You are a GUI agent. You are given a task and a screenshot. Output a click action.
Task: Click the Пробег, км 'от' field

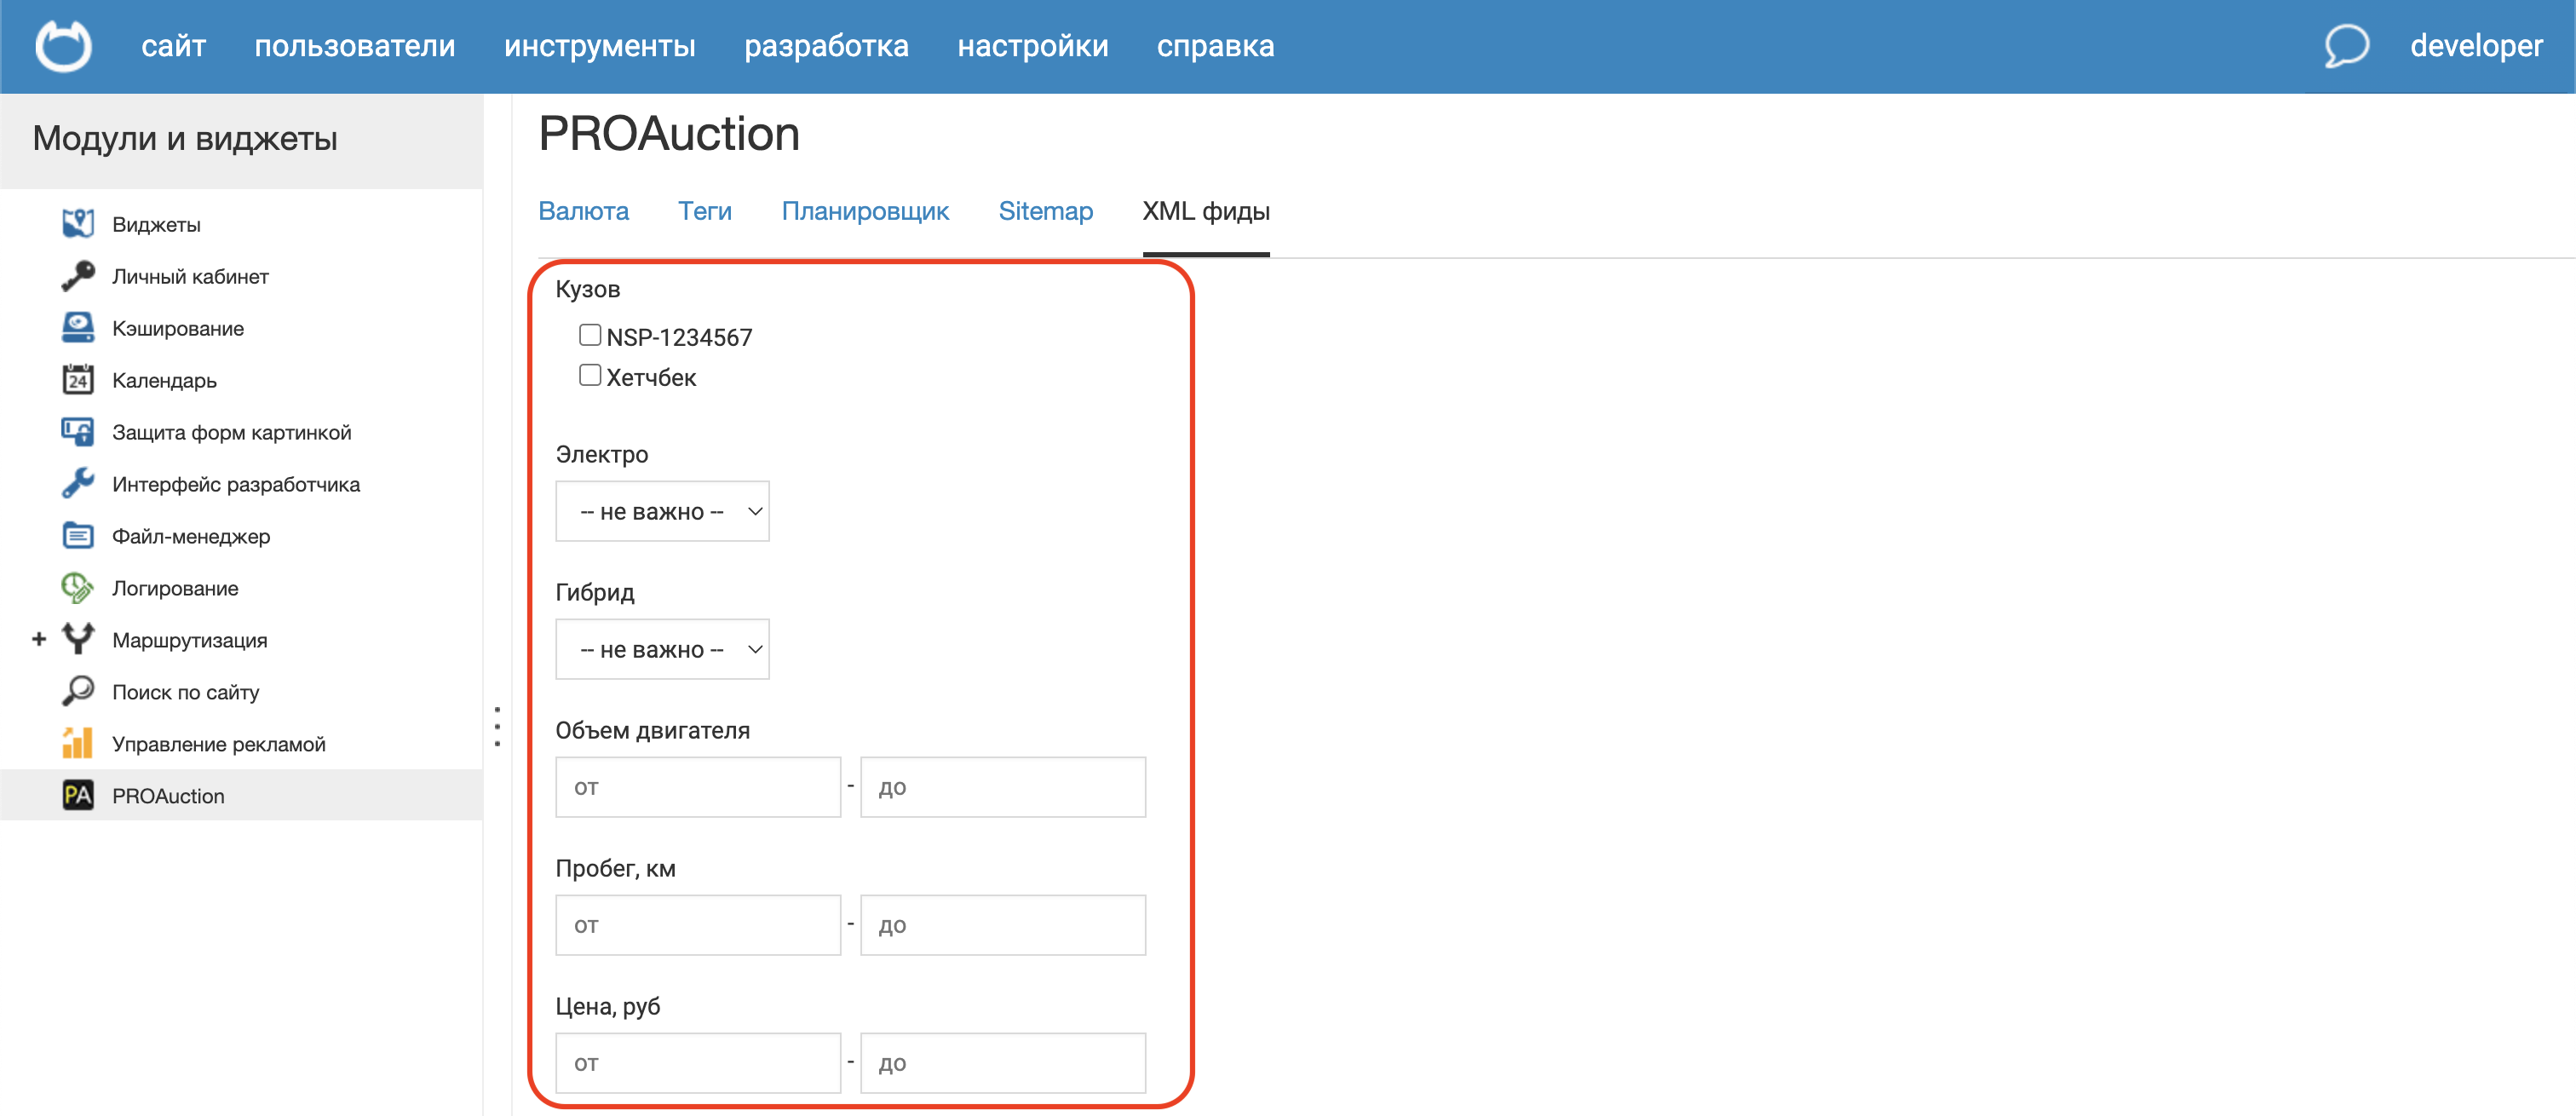tap(698, 925)
